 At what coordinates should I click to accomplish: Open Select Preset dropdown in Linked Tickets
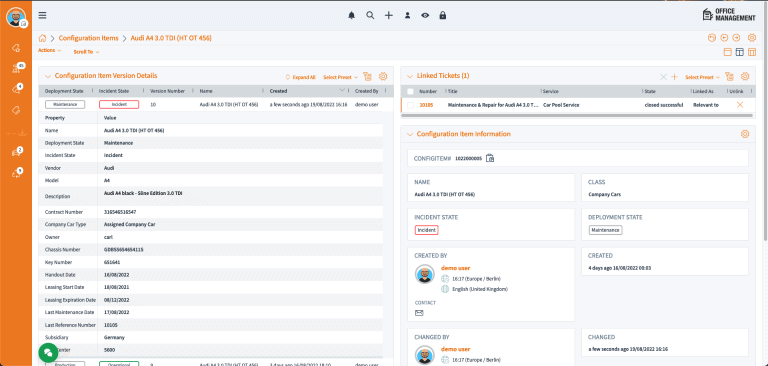click(702, 77)
